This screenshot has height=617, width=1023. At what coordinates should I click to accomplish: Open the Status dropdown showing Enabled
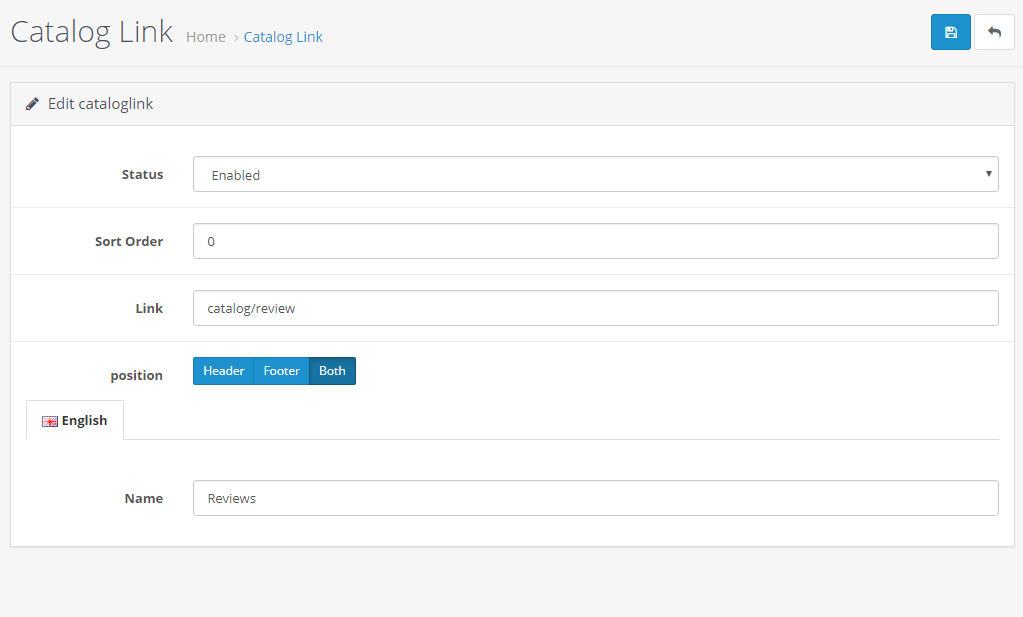coord(596,174)
